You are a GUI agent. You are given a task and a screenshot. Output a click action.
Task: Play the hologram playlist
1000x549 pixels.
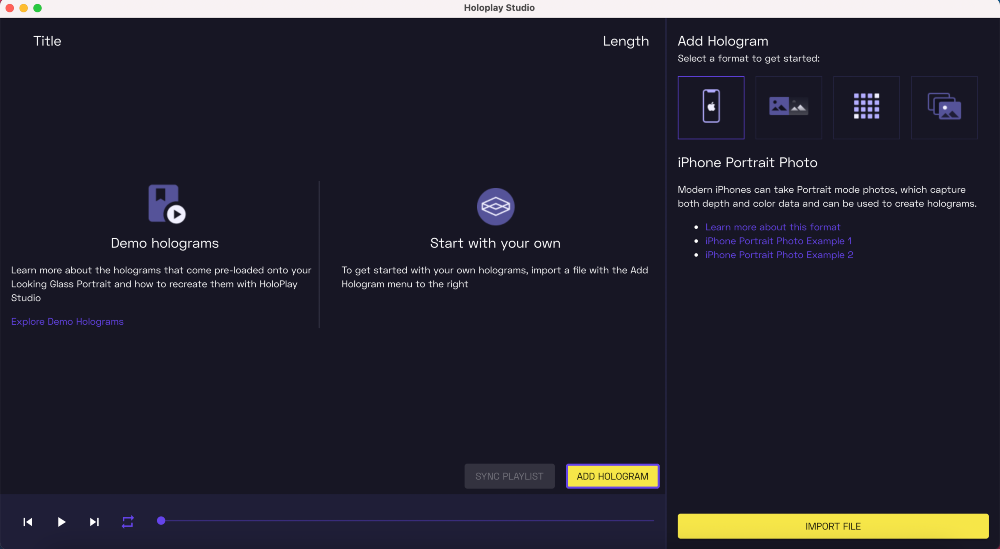click(61, 522)
